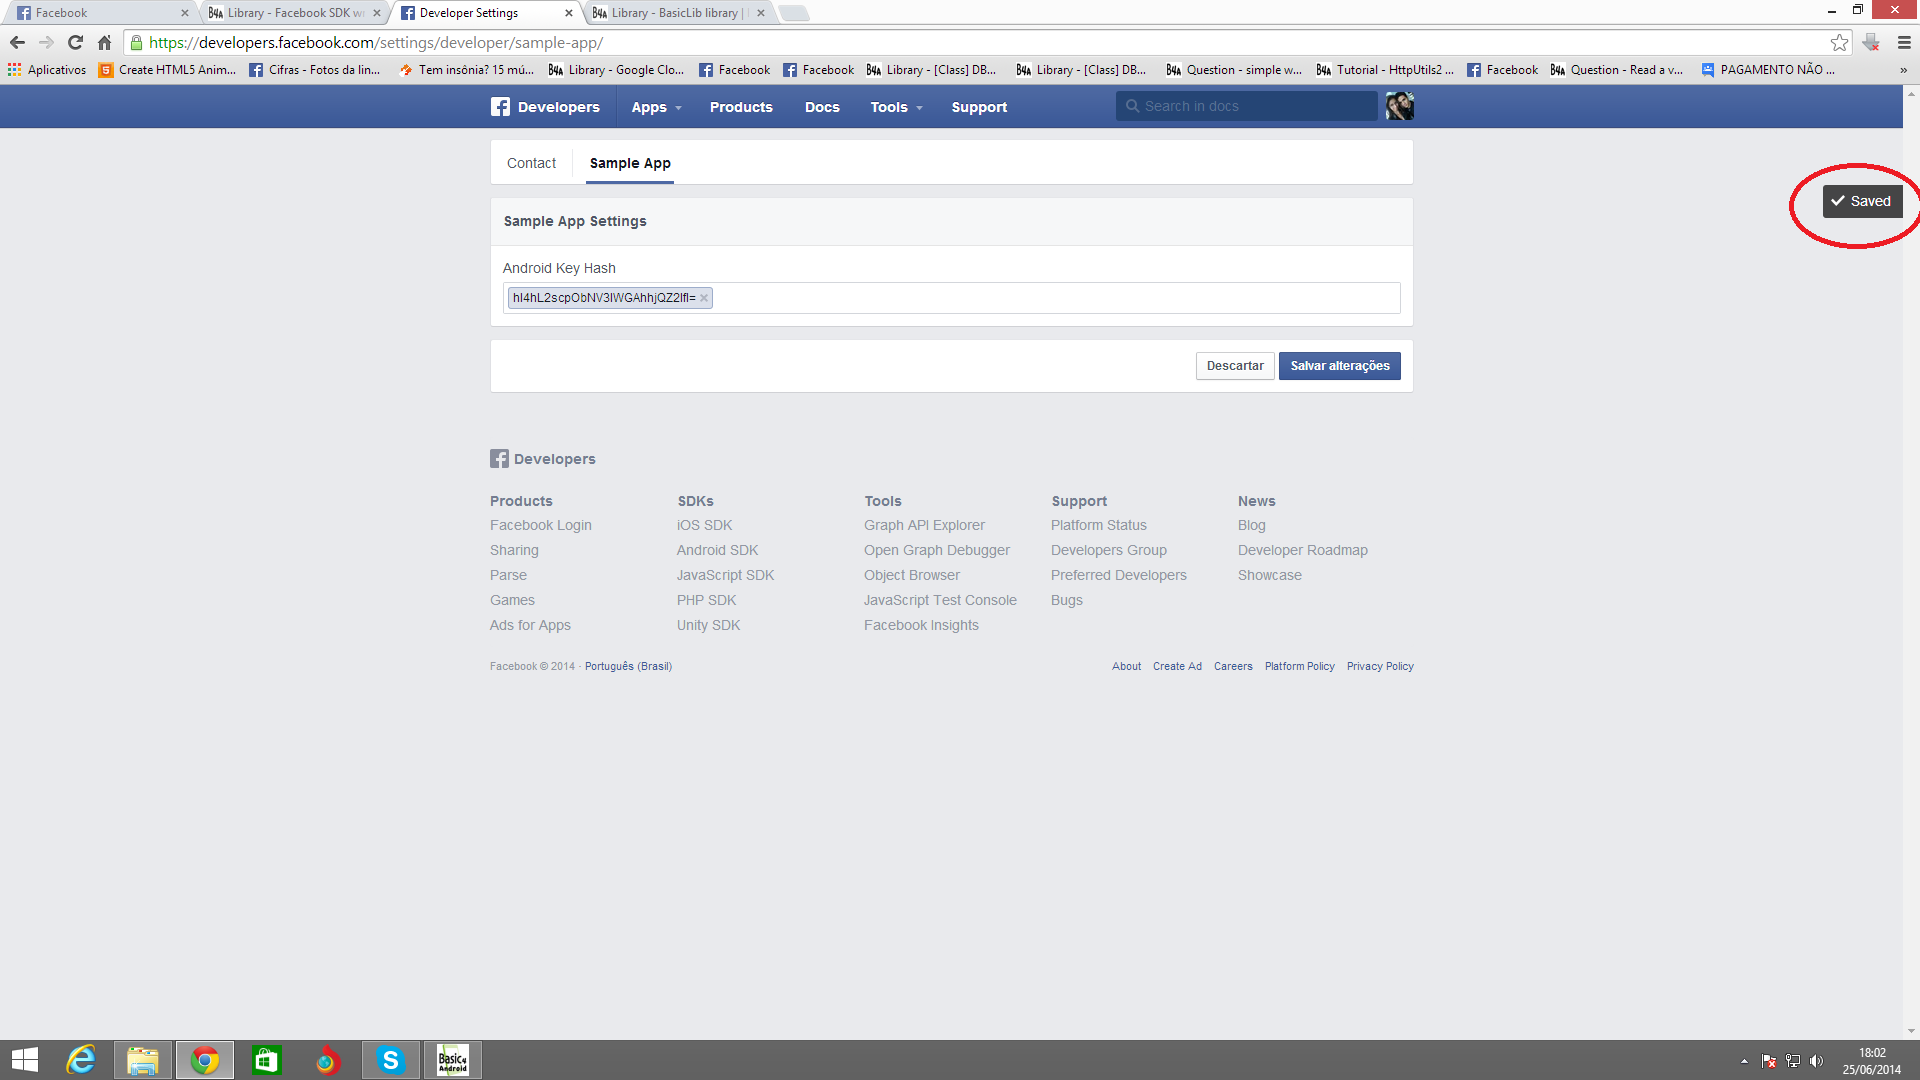Open the Android SDK footer link

(x=717, y=550)
